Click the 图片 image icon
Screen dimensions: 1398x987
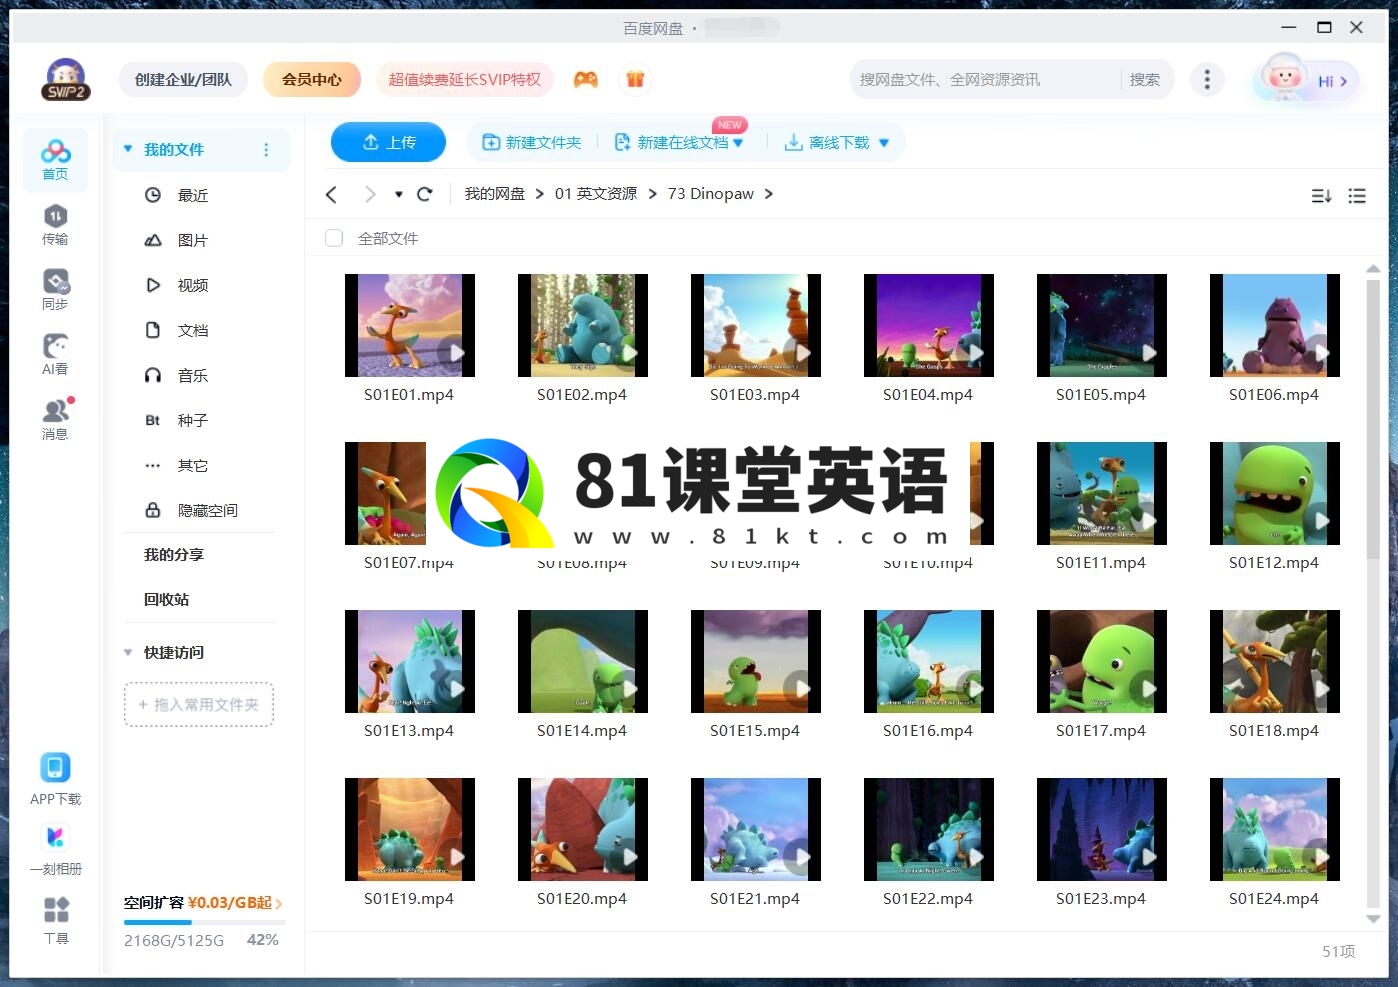(153, 240)
